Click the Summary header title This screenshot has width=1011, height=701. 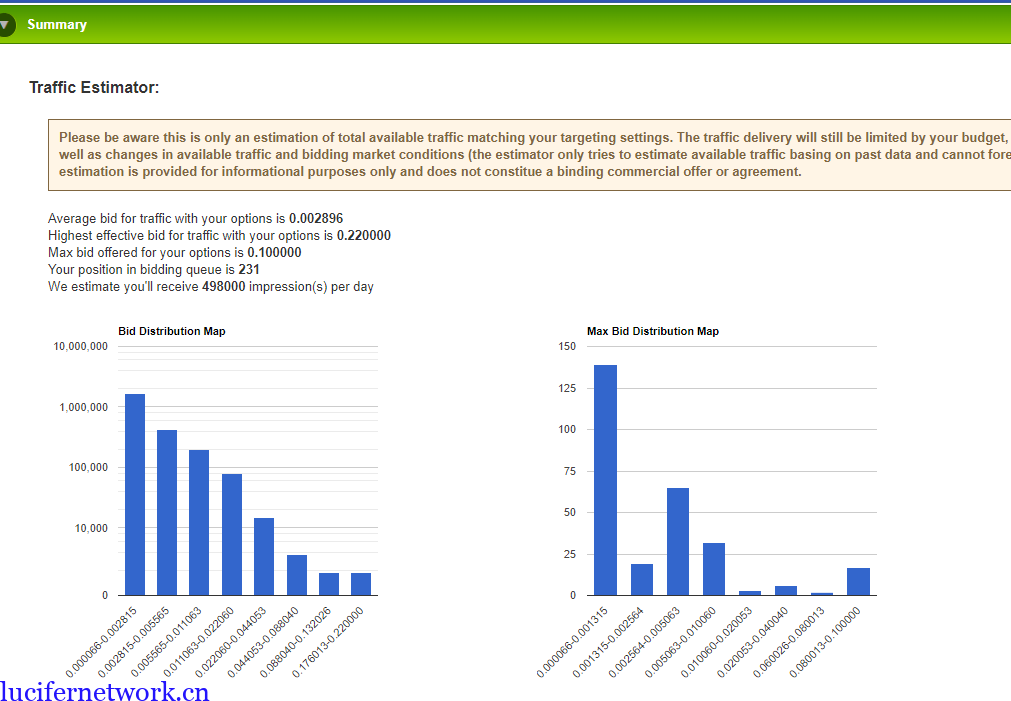pyautogui.click(x=57, y=25)
